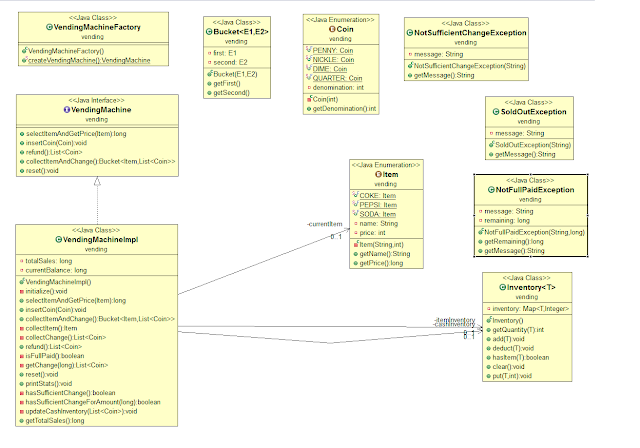Image resolution: width=640 pixels, height=448 pixels.
Task: Click the SoldOutException(String) constructor icon
Action: point(491,144)
